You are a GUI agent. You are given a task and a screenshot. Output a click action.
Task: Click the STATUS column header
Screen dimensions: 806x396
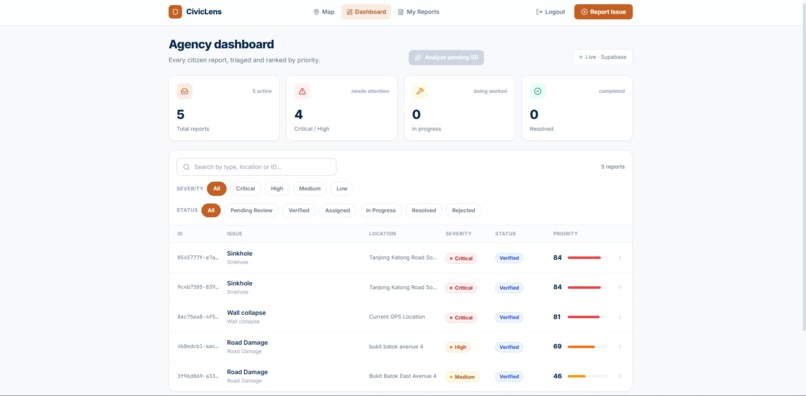coord(505,234)
